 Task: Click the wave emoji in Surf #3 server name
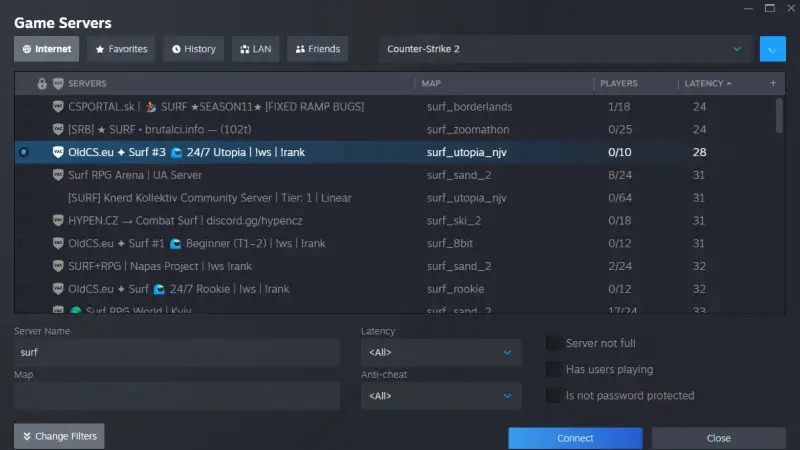click(177, 153)
